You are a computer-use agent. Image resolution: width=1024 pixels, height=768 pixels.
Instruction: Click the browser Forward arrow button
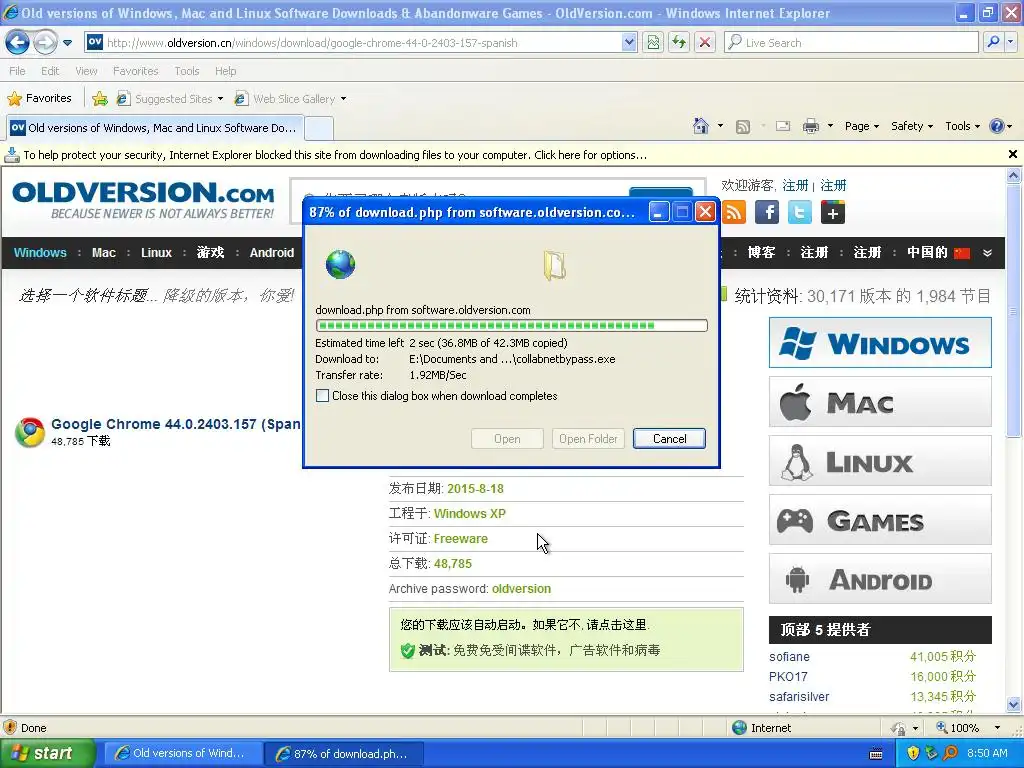tap(45, 42)
